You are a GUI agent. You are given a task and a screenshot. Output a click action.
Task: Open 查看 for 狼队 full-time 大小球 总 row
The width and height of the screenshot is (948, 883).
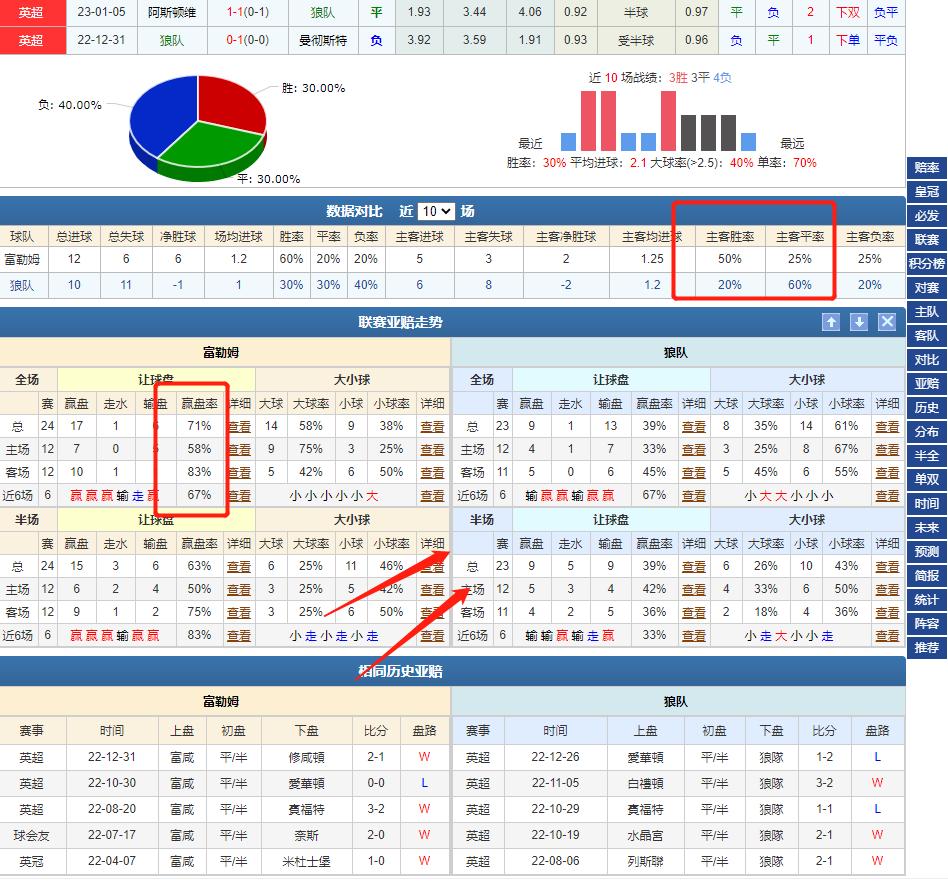click(x=887, y=426)
